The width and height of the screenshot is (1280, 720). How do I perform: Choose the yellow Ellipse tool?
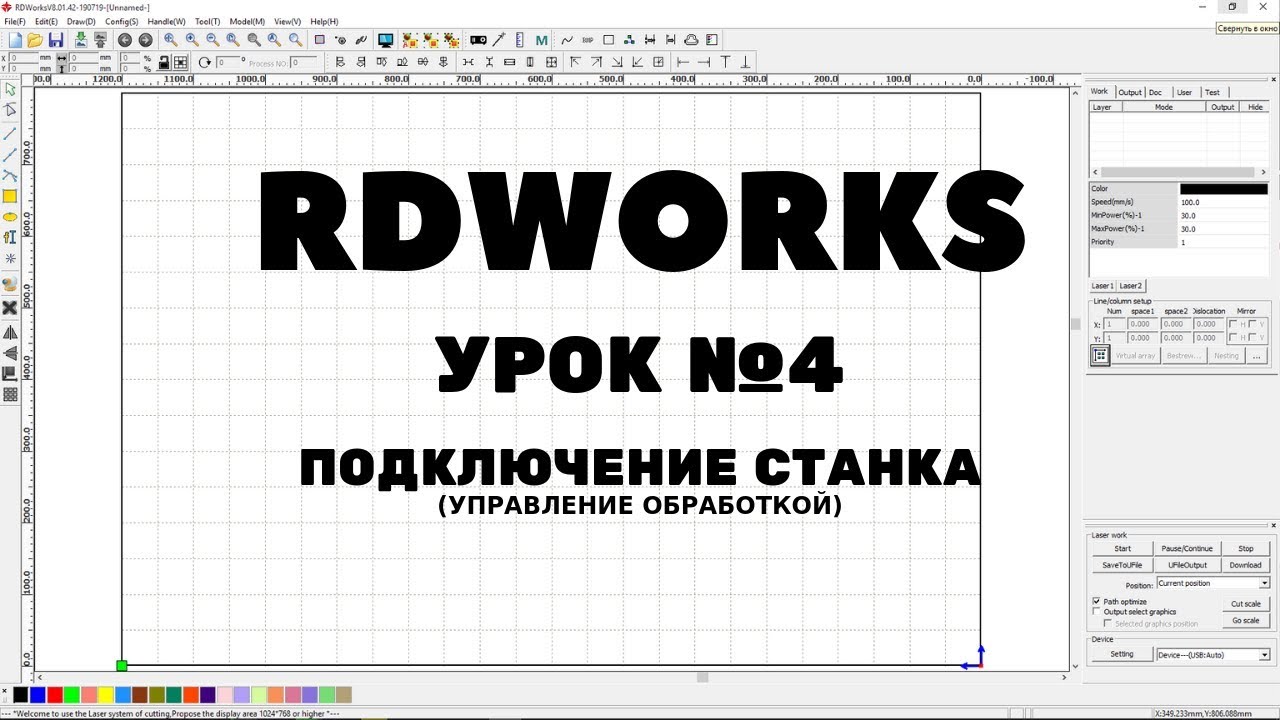coord(10,217)
